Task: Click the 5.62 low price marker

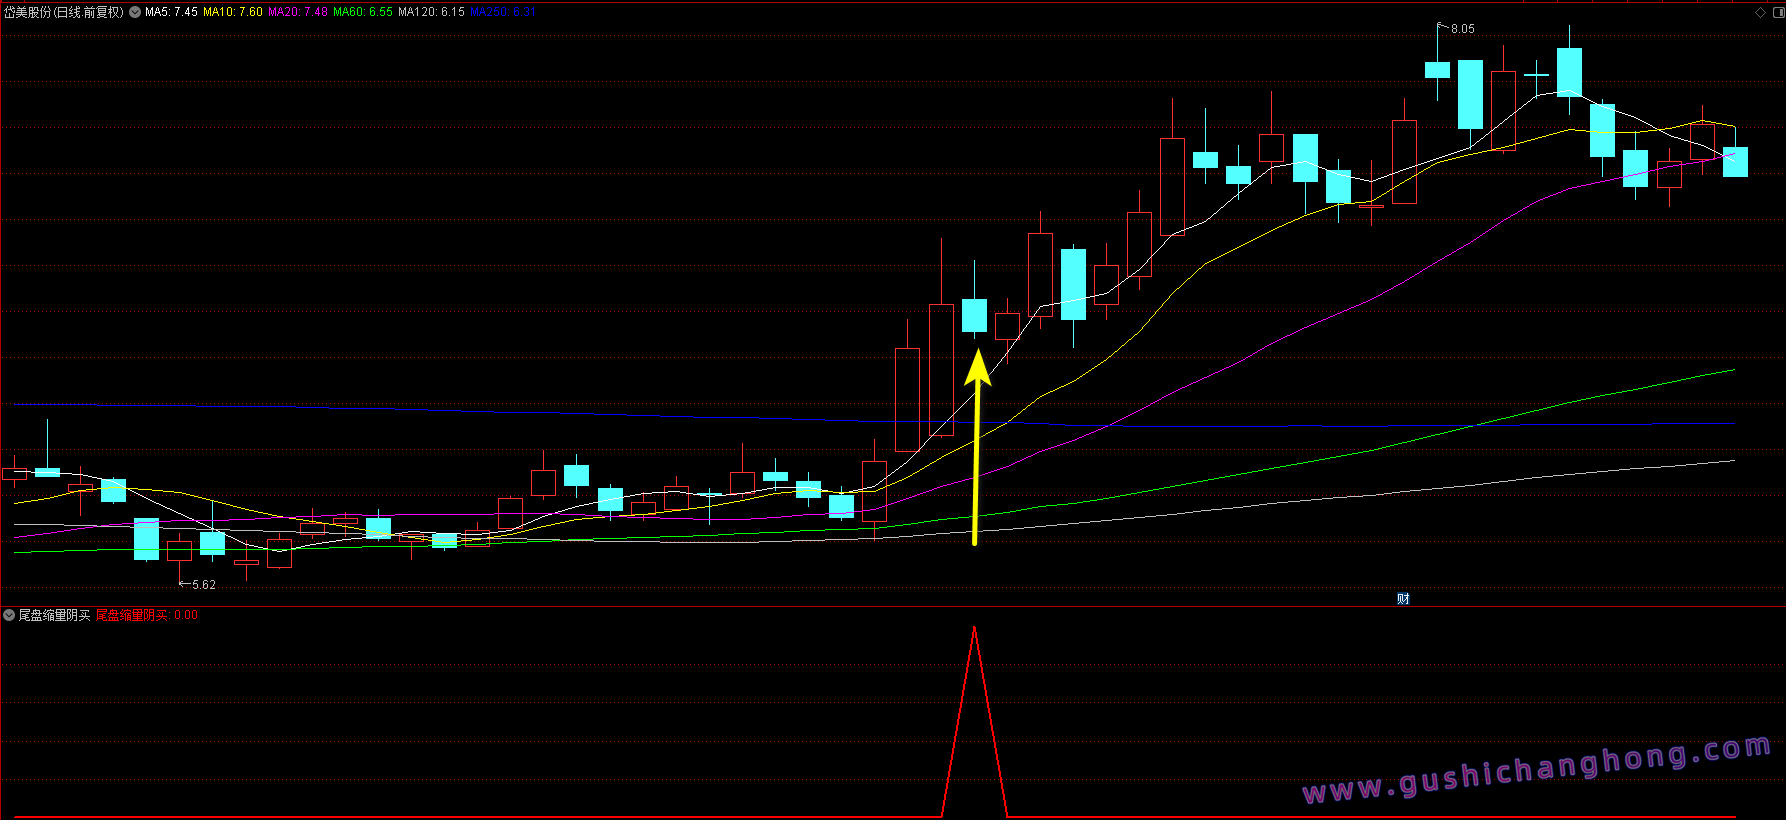Action: point(202,585)
